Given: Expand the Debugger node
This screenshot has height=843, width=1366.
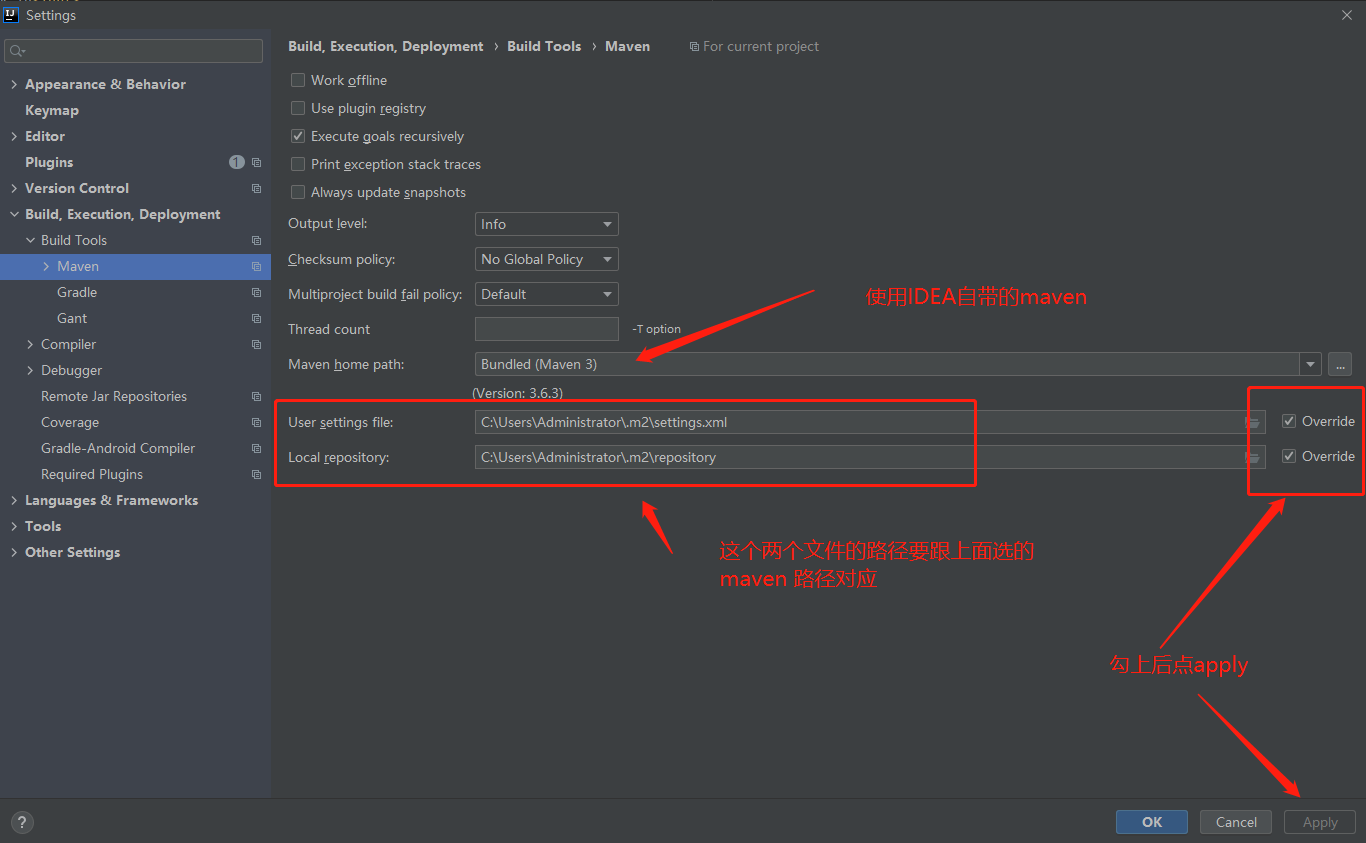Looking at the screenshot, I should [30, 370].
